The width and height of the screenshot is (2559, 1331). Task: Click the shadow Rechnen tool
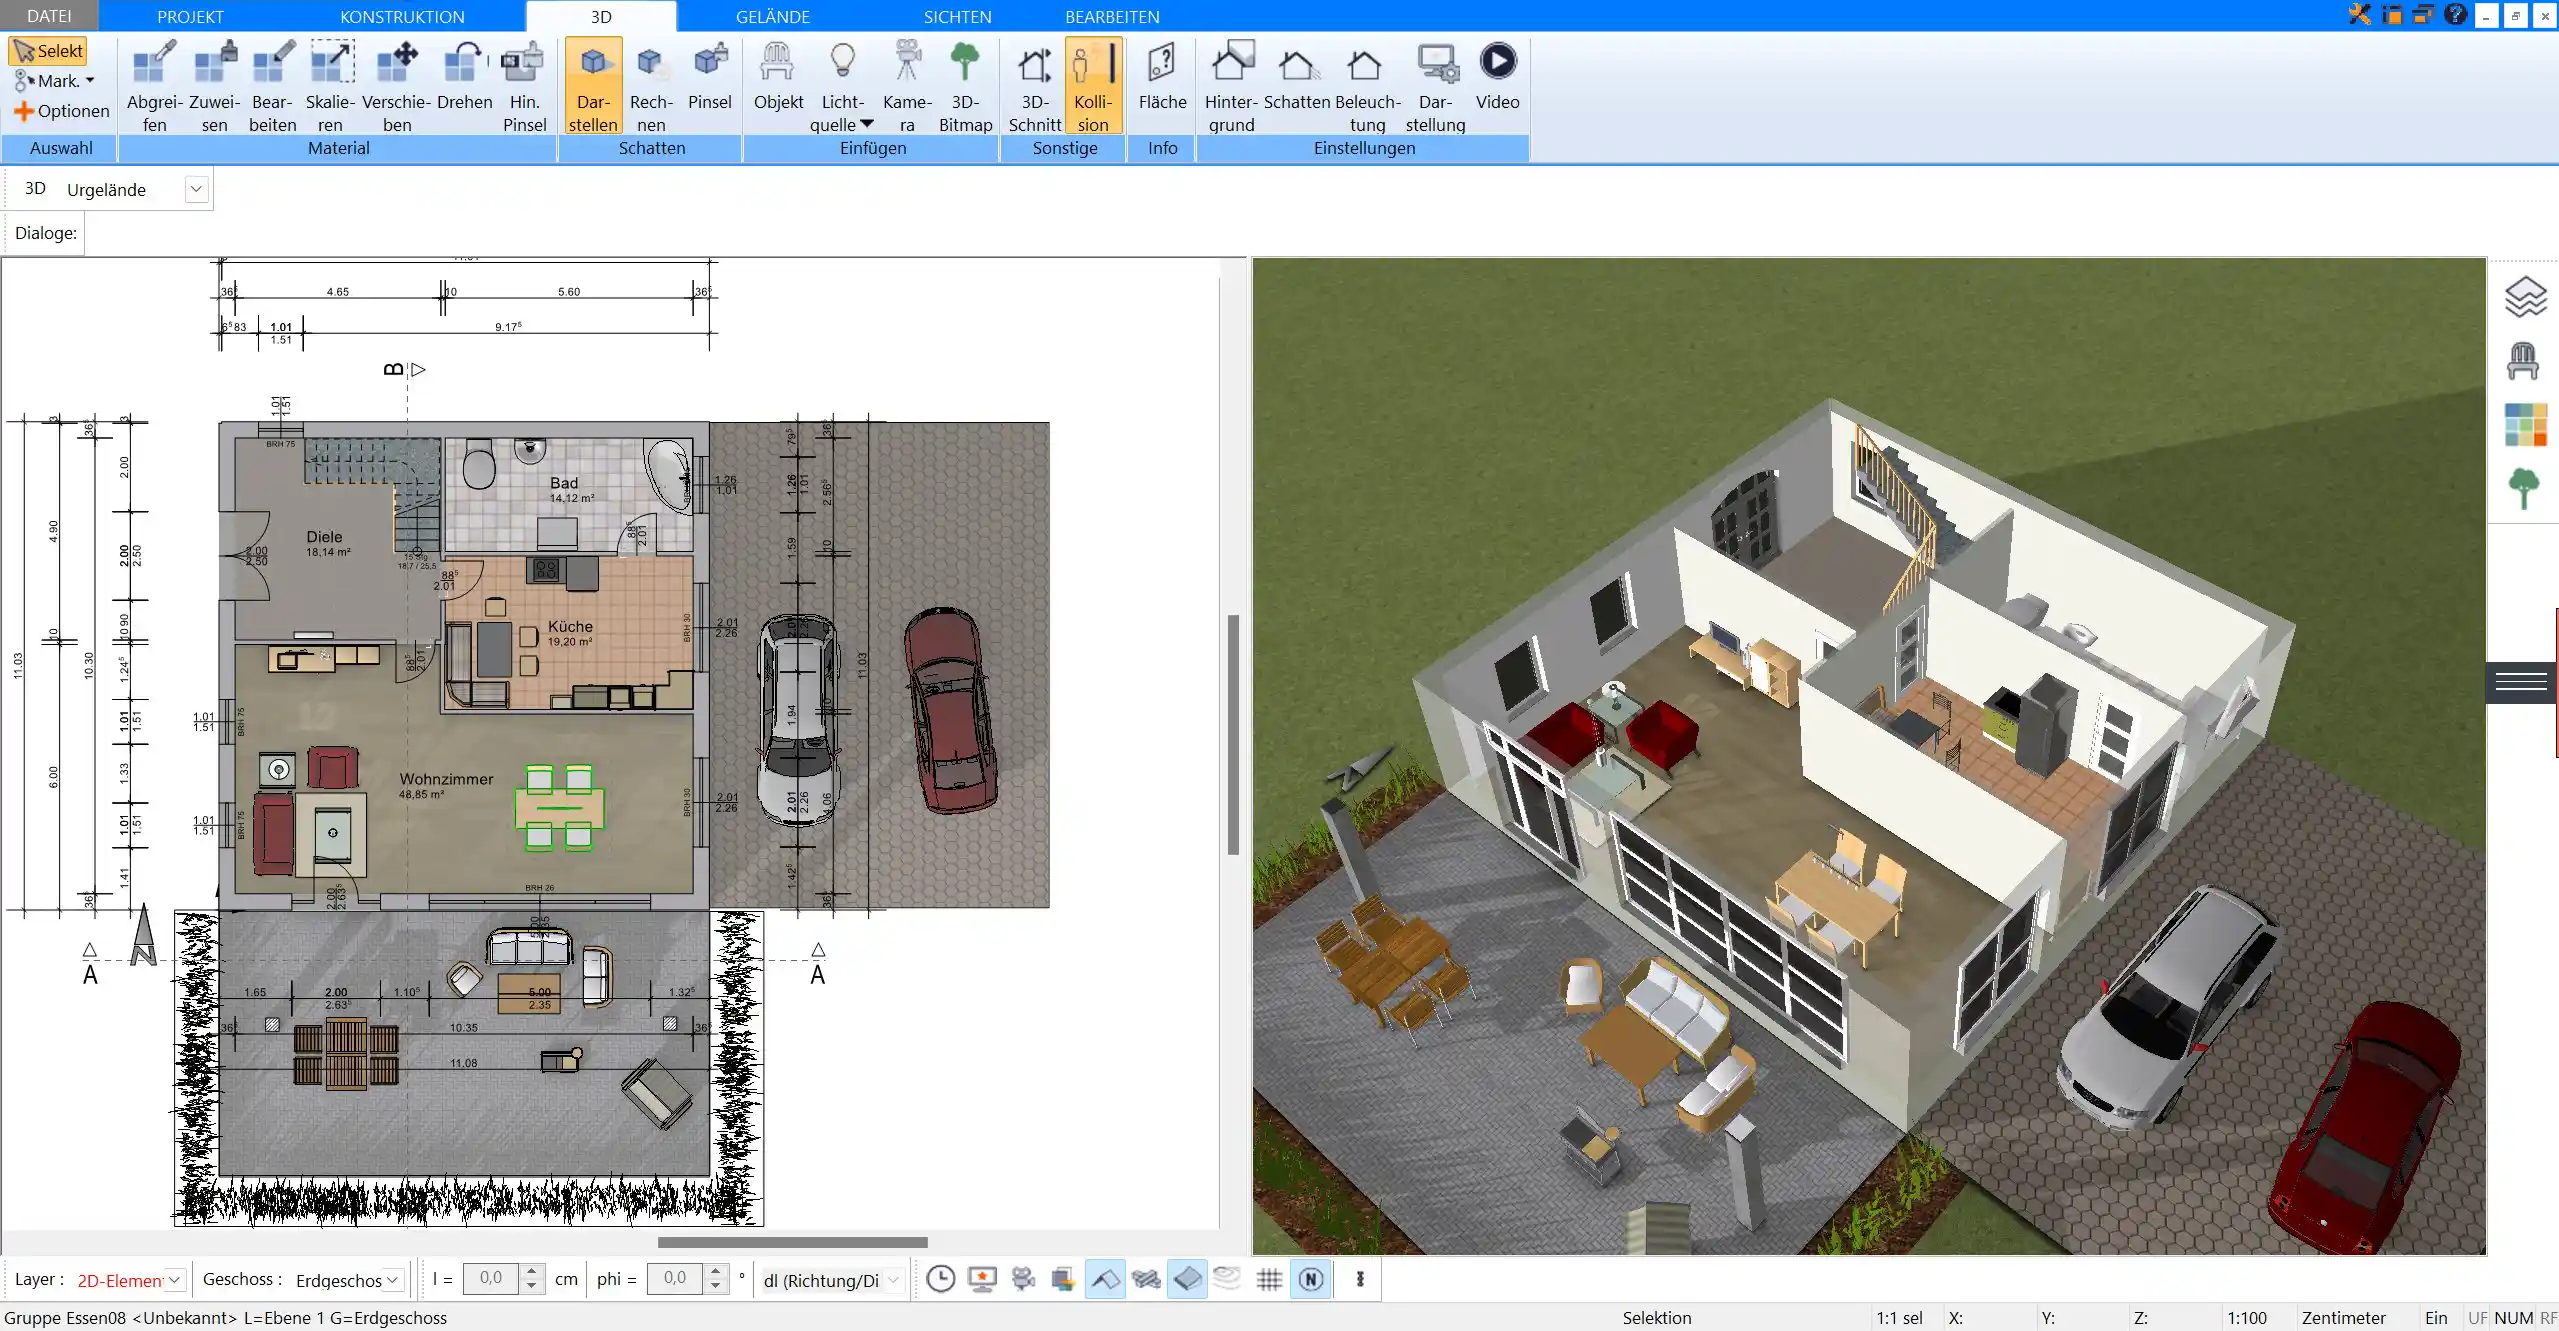point(651,86)
